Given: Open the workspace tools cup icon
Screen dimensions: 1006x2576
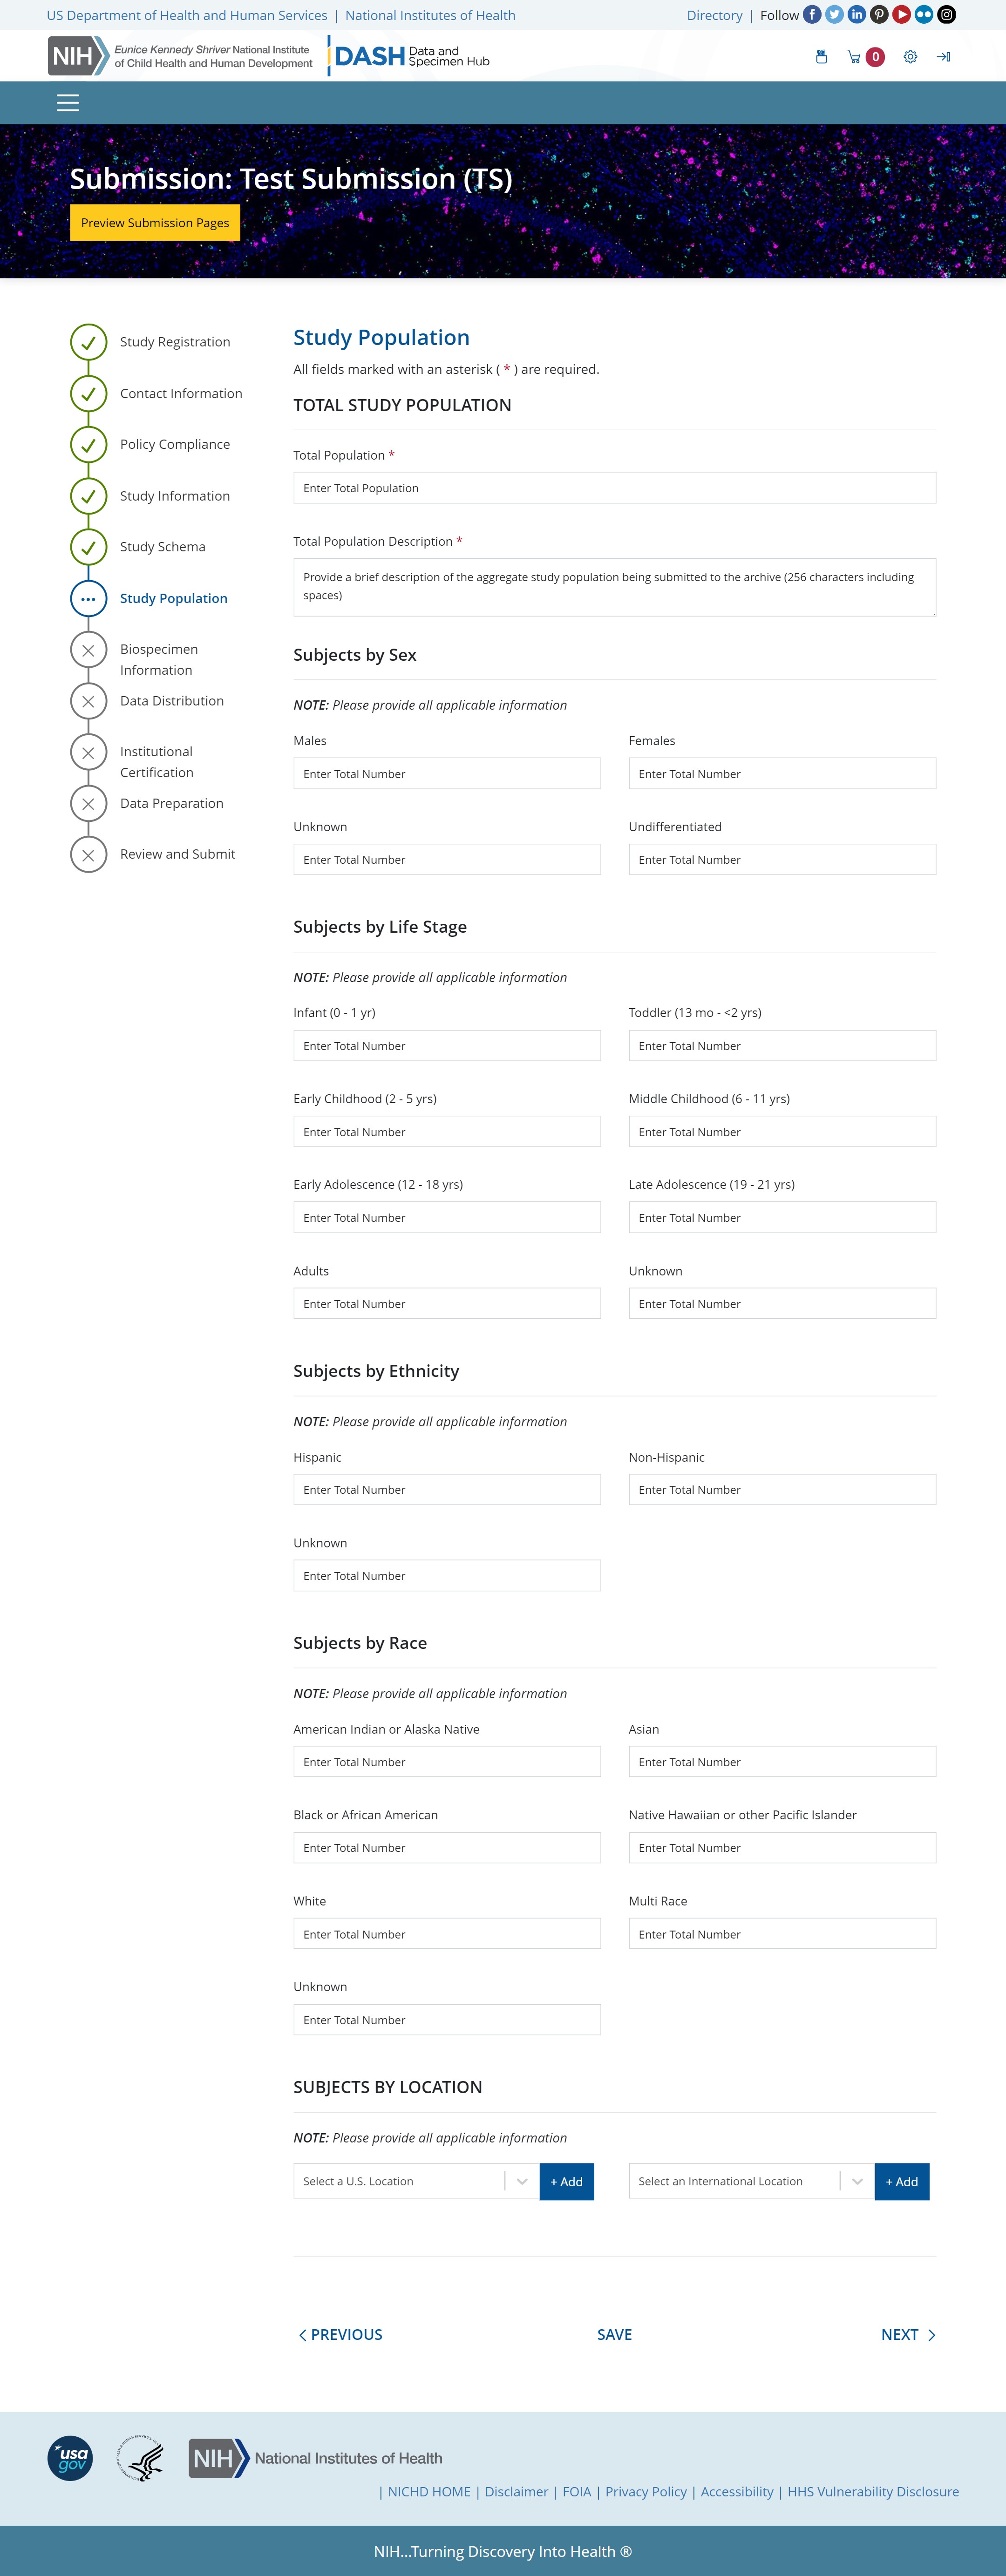Looking at the screenshot, I should coord(821,57).
